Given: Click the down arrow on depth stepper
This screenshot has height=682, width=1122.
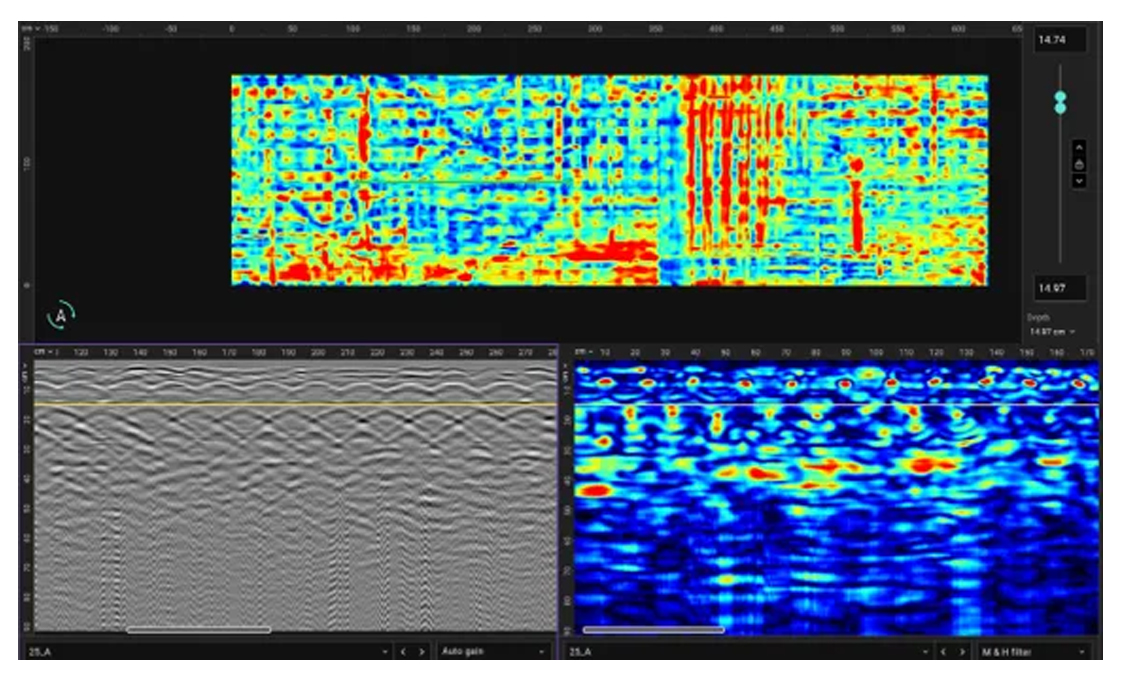Looking at the screenshot, I should 1079,181.
